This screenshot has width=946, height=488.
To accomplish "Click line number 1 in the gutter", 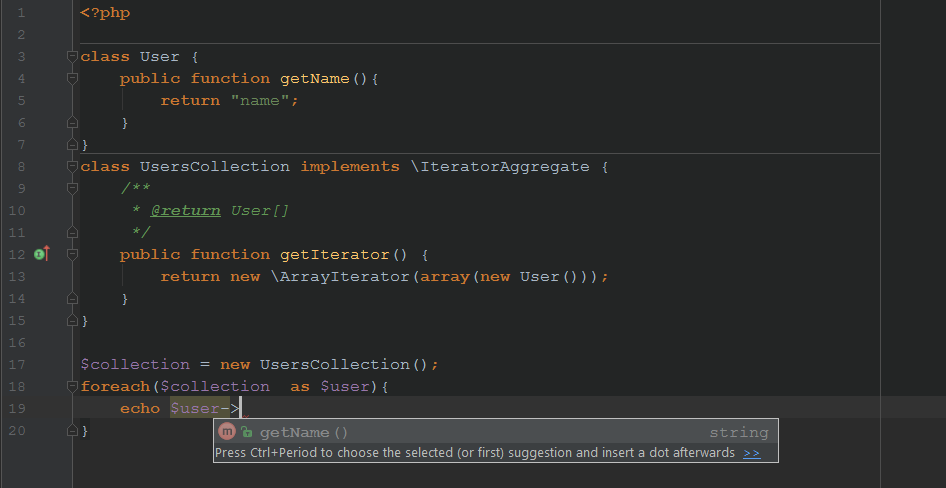I will pyautogui.click(x=21, y=13).
